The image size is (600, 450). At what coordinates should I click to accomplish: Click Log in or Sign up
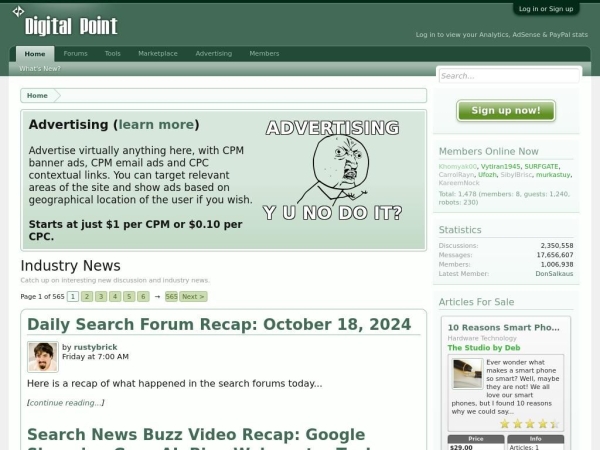point(546,9)
